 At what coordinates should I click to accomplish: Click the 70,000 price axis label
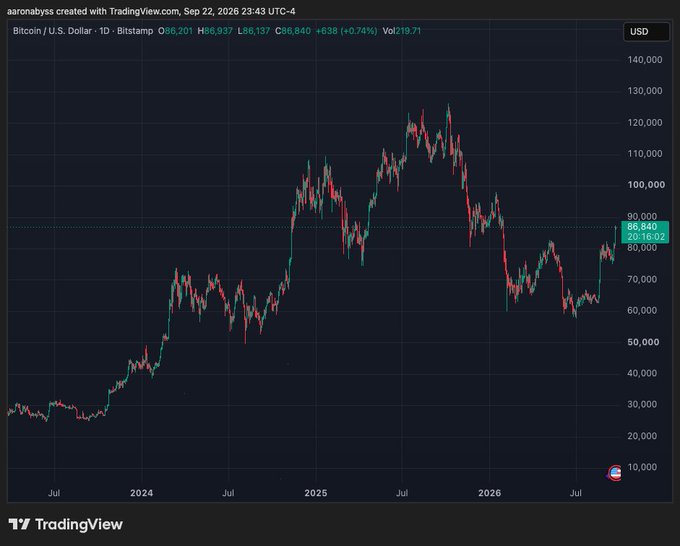coord(642,280)
